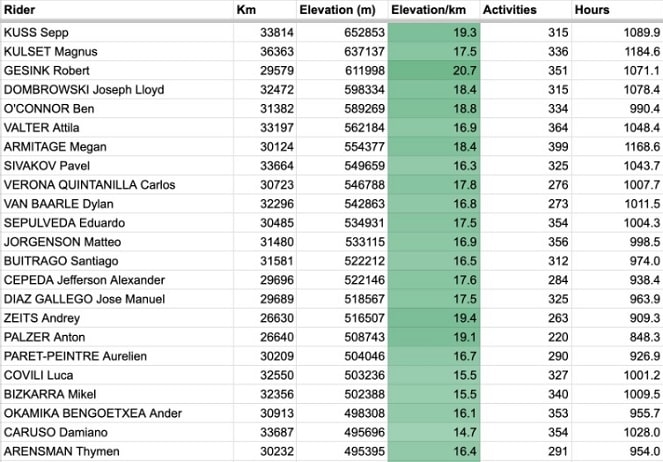Viewport: 663px width, 462px height.
Task: Click the green 20.7 cell for GESINK Robert
Action: [x=434, y=71]
